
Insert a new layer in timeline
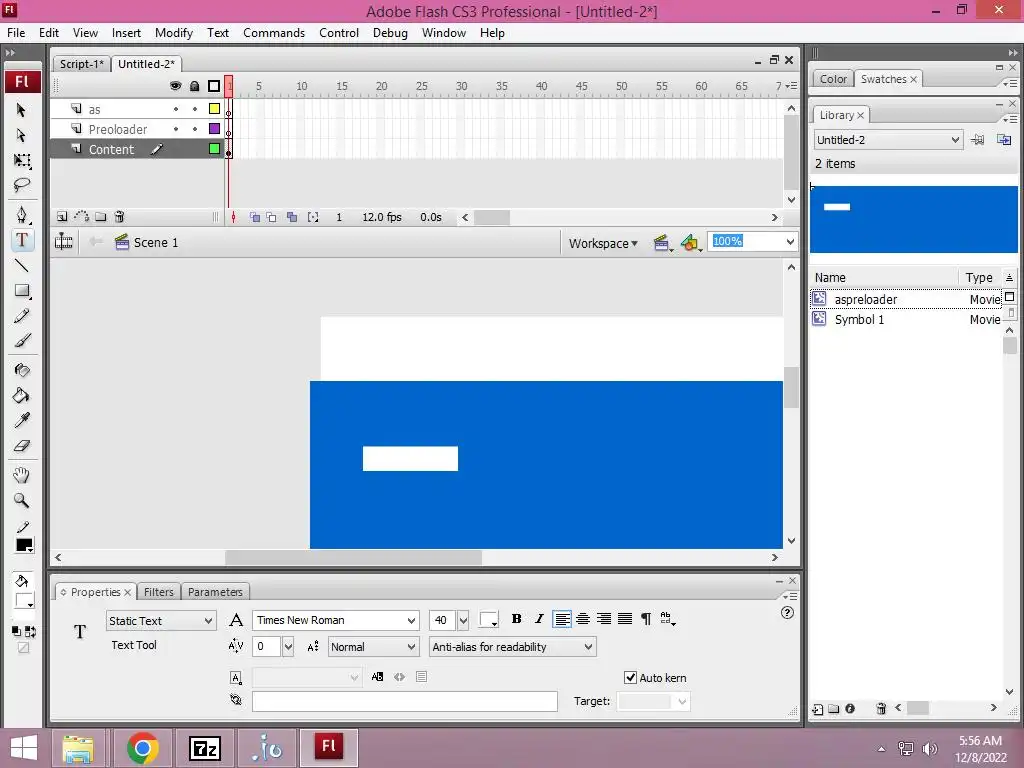[62, 217]
